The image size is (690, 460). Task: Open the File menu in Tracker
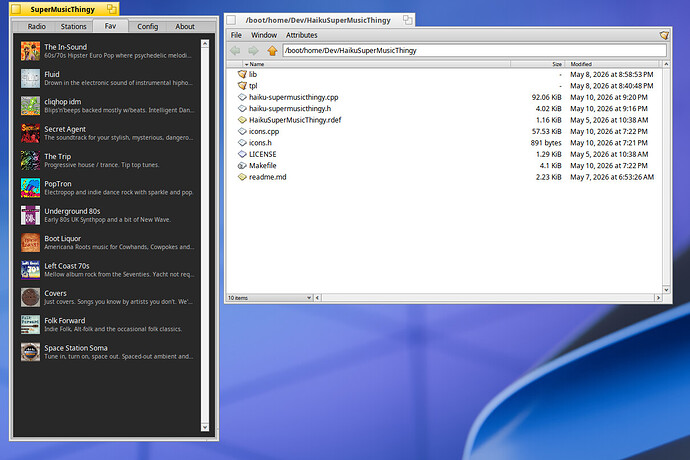click(x=236, y=35)
